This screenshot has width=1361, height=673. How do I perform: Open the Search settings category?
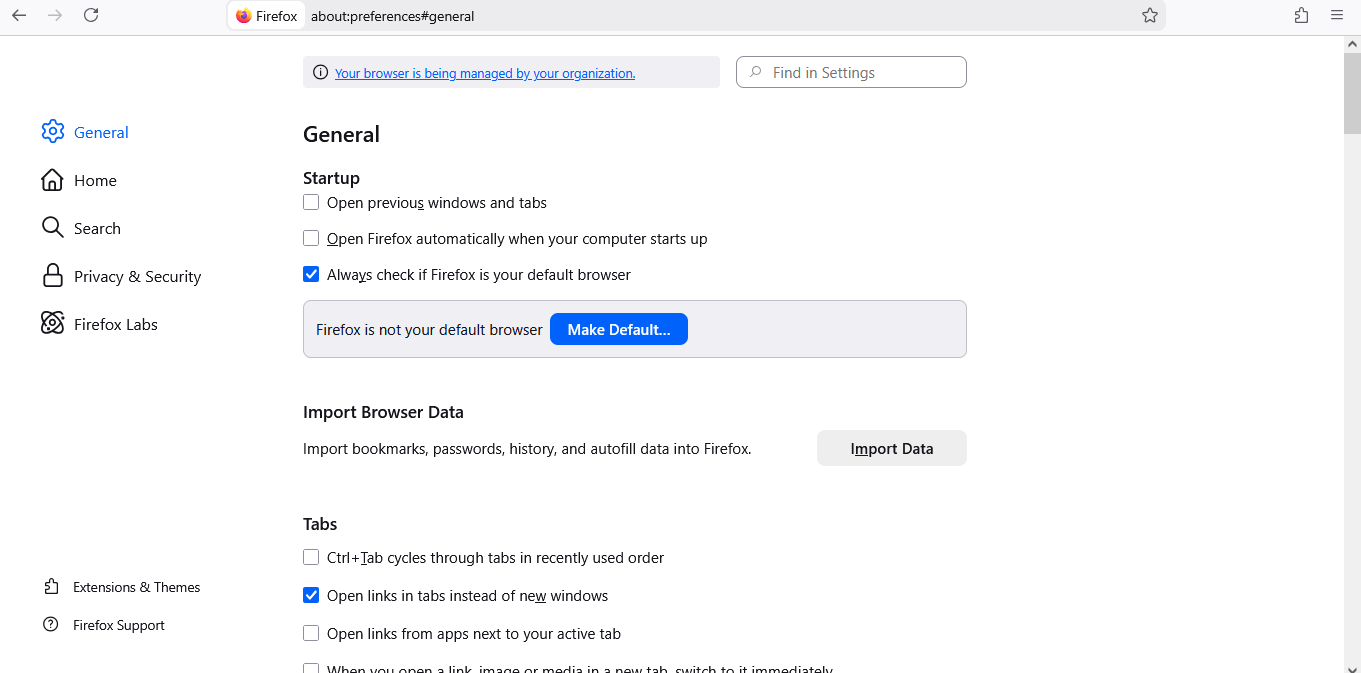[96, 228]
